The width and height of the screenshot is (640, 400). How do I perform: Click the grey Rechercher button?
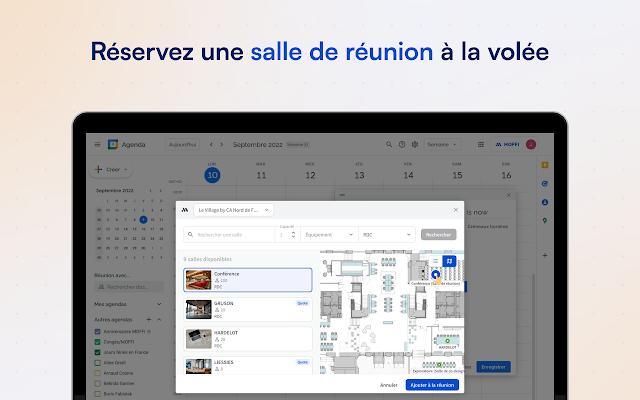[x=438, y=235]
